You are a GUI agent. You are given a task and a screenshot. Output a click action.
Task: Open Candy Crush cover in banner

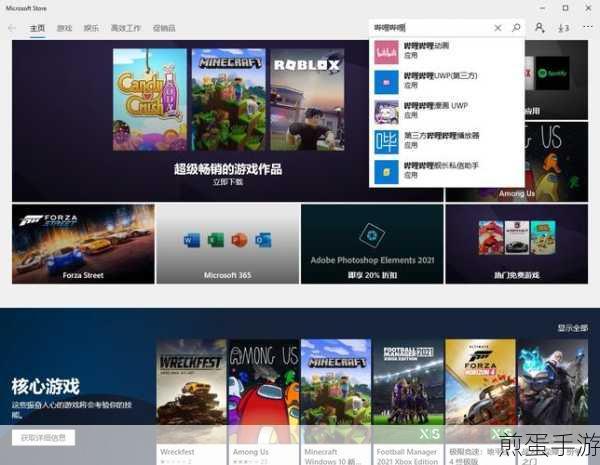pos(150,100)
